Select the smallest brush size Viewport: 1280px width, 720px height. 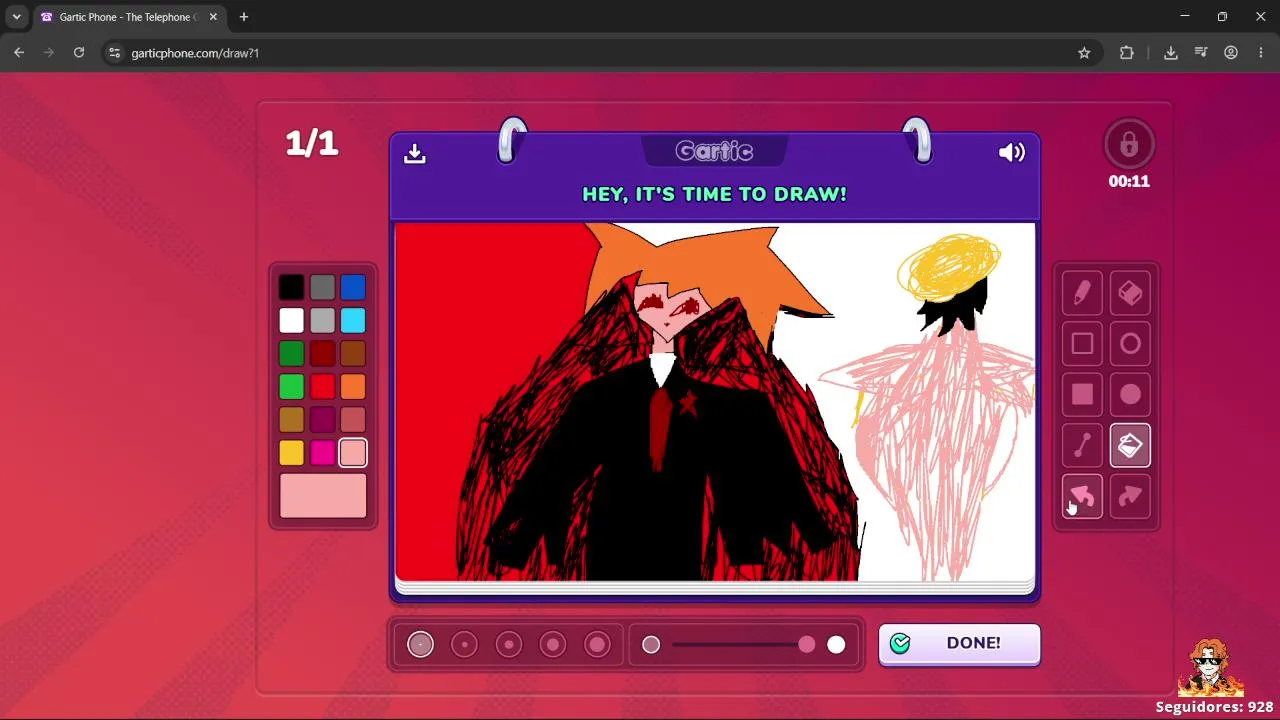pyautogui.click(x=421, y=645)
